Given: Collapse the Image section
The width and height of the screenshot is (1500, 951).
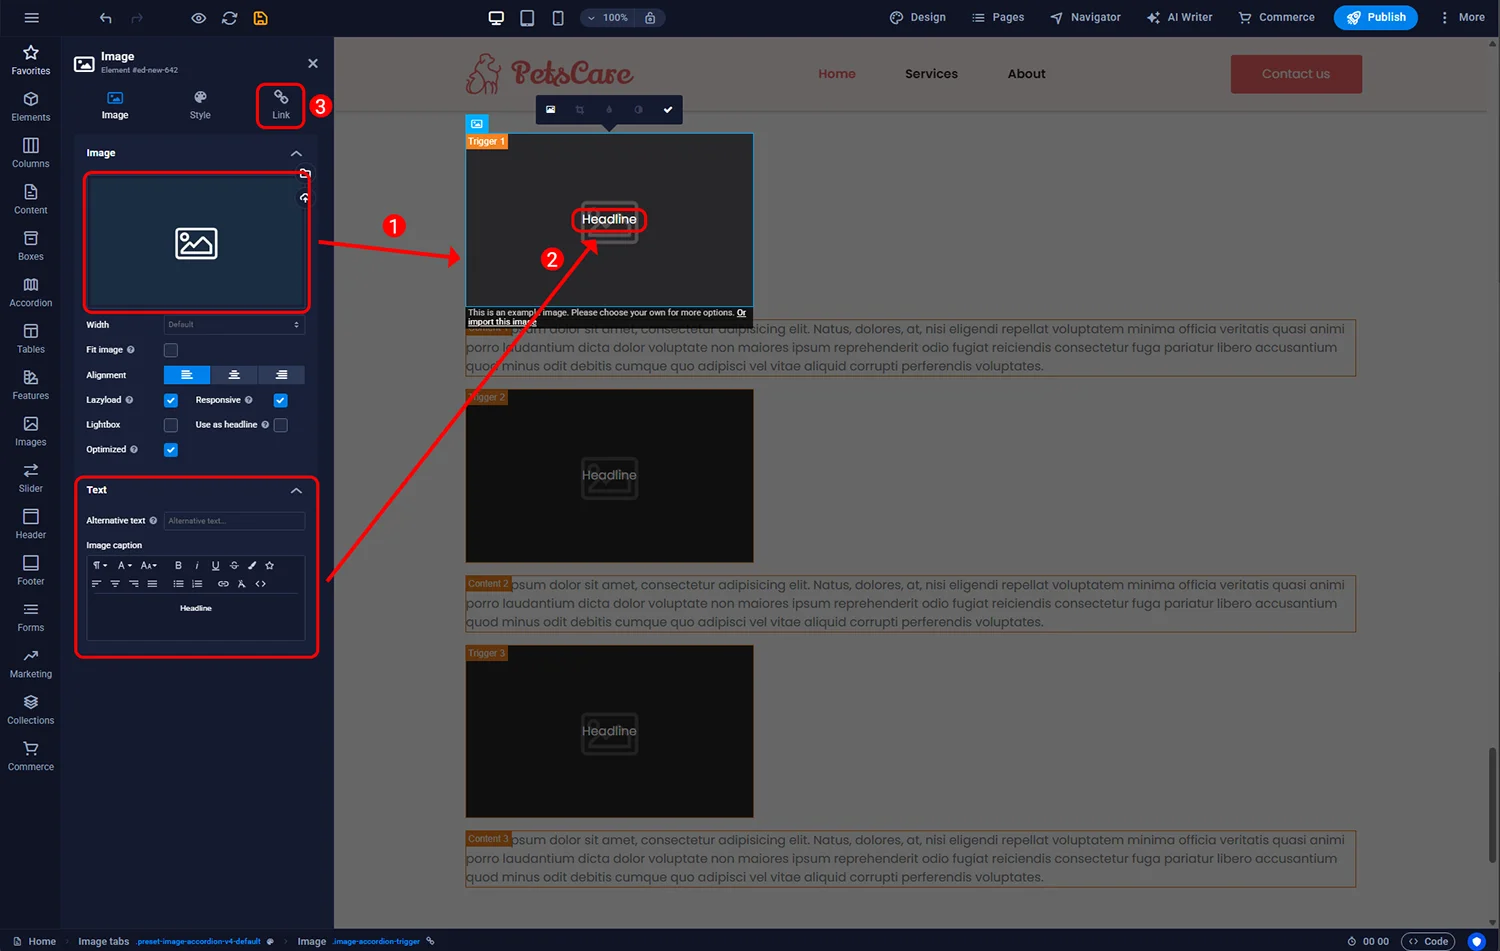Looking at the screenshot, I should coord(296,153).
